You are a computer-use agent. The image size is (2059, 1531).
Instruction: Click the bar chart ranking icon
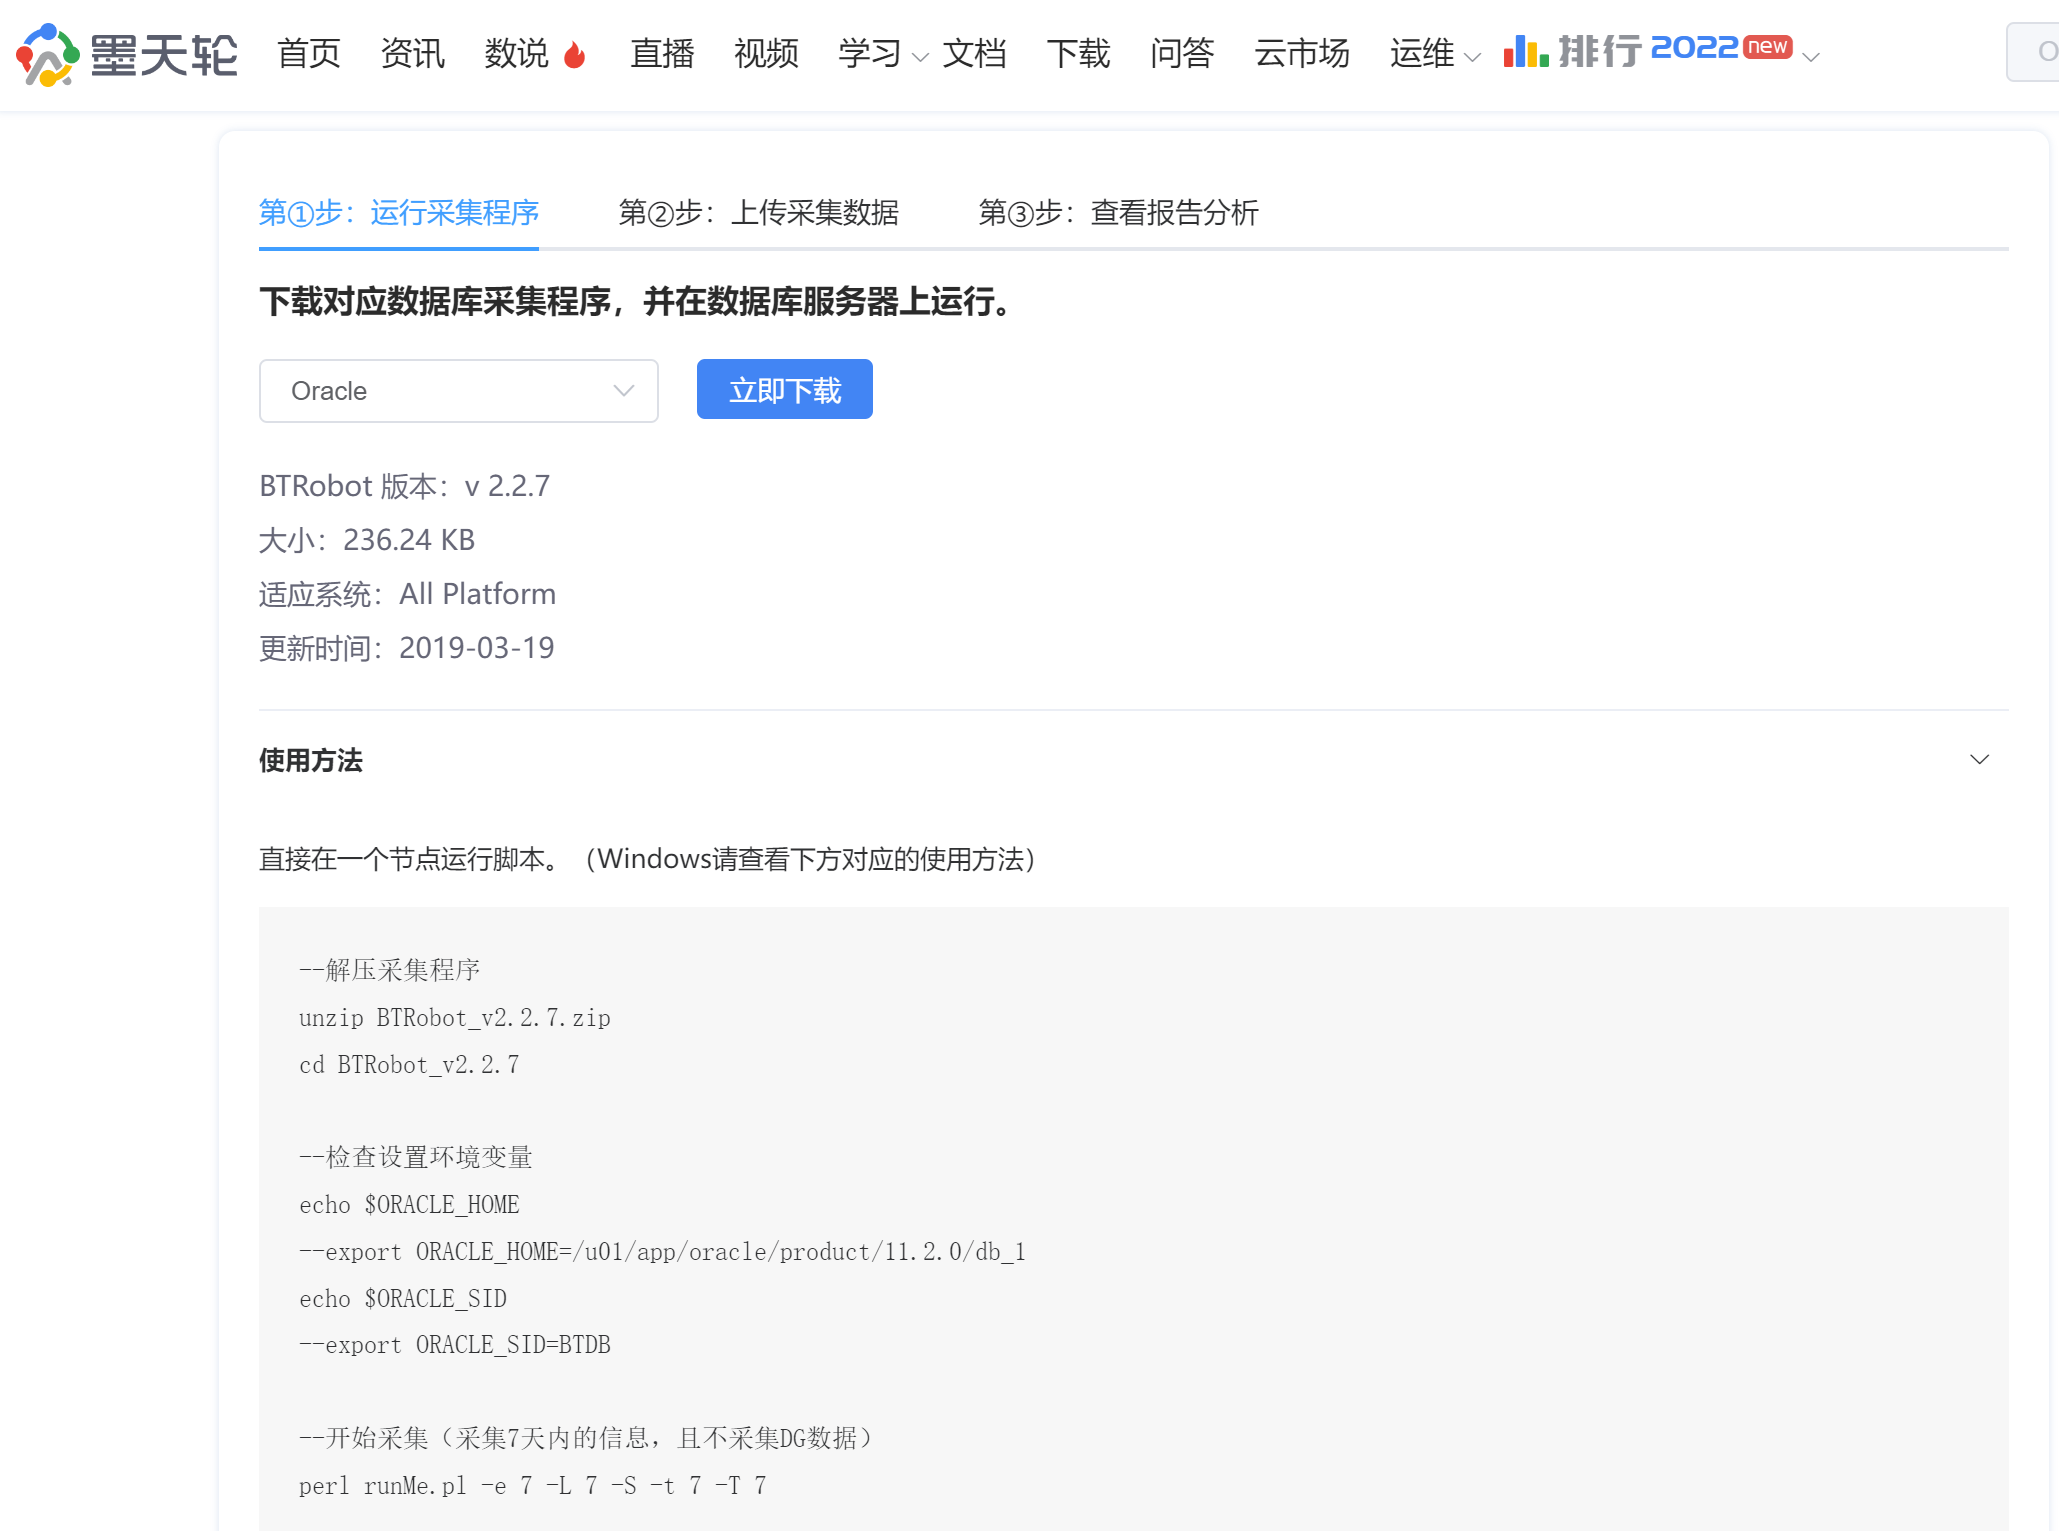click(1525, 51)
